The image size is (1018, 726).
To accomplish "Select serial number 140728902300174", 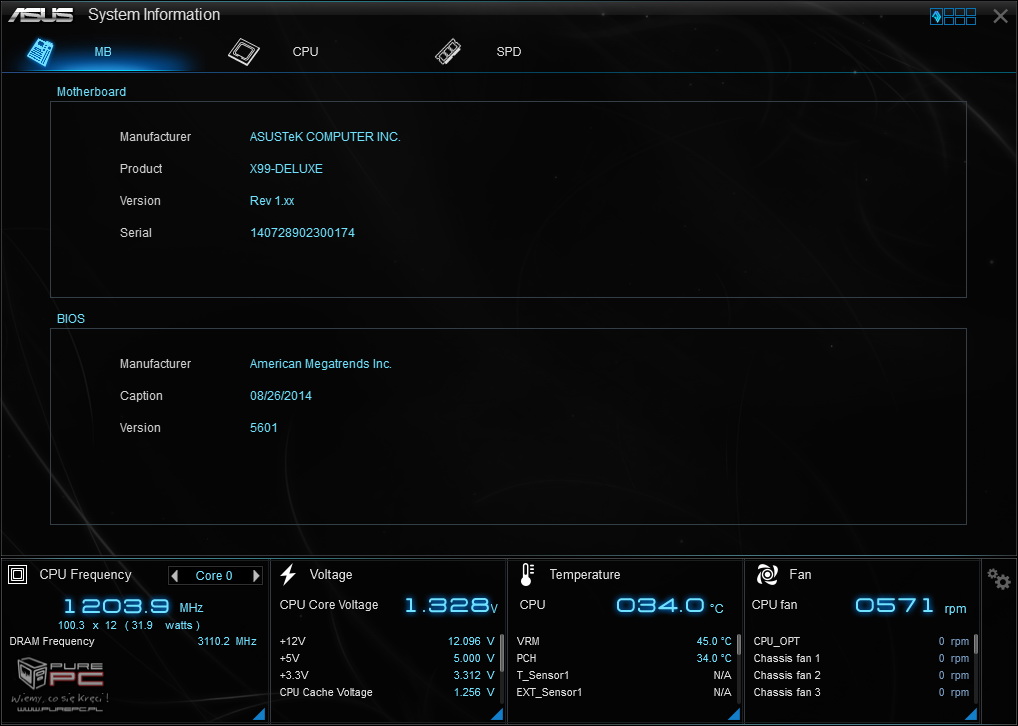I will [x=303, y=233].
